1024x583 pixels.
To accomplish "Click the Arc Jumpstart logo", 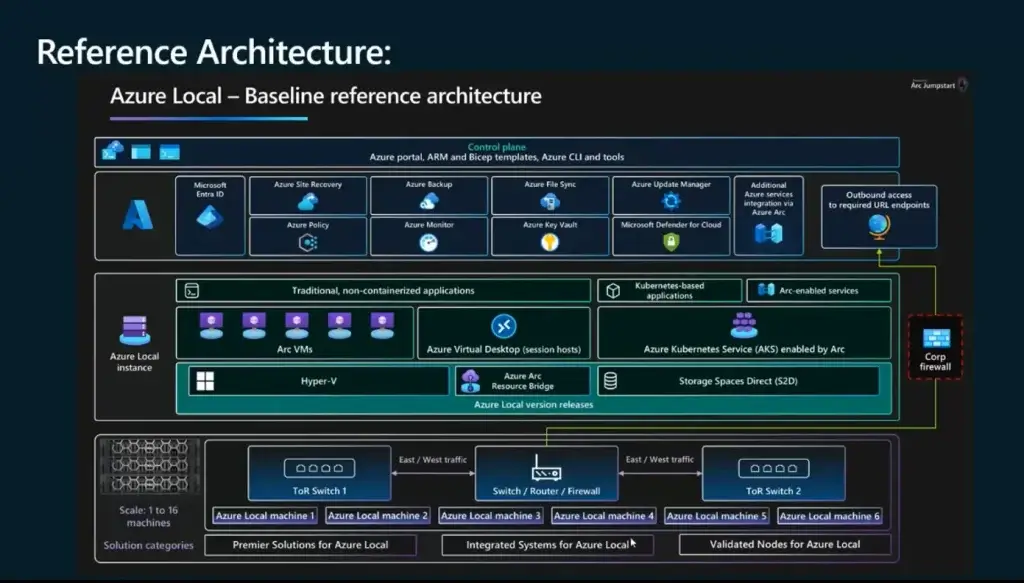I will click(938, 85).
